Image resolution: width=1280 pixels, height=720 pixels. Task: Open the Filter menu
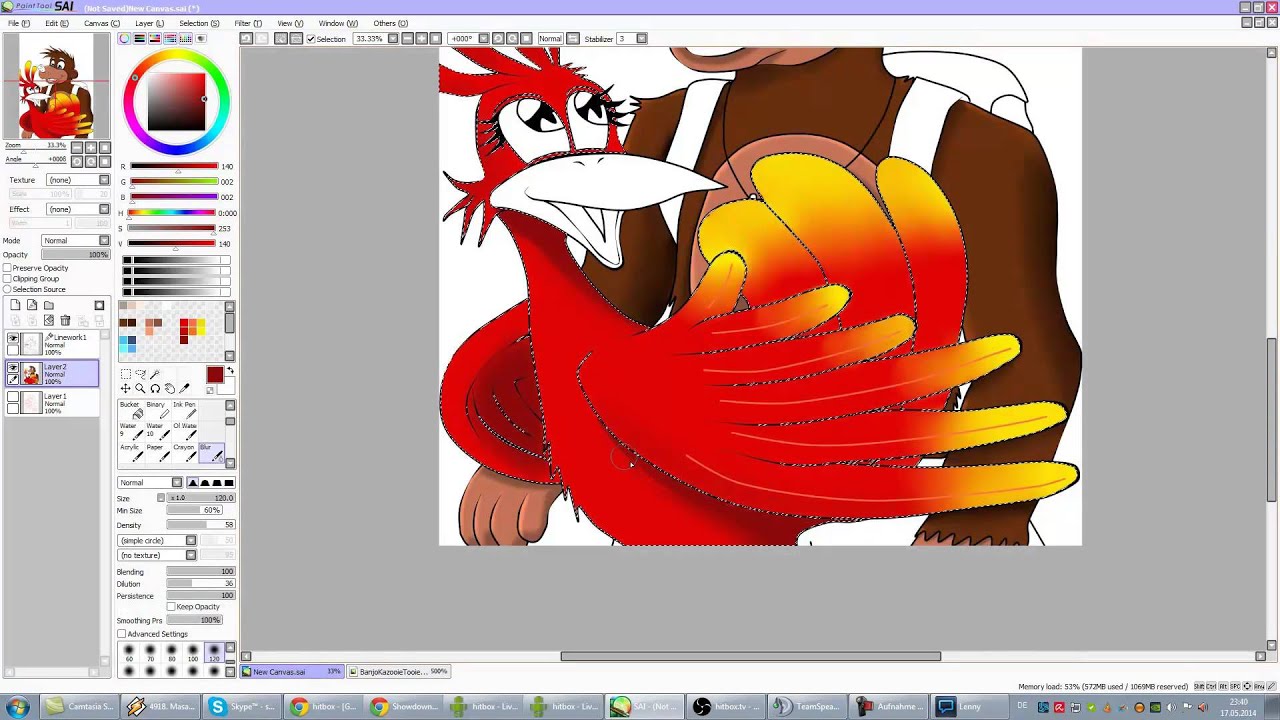click(248, 23)
